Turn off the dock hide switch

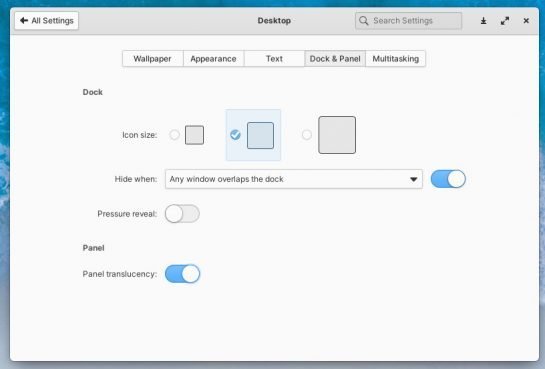coord(448,179)
